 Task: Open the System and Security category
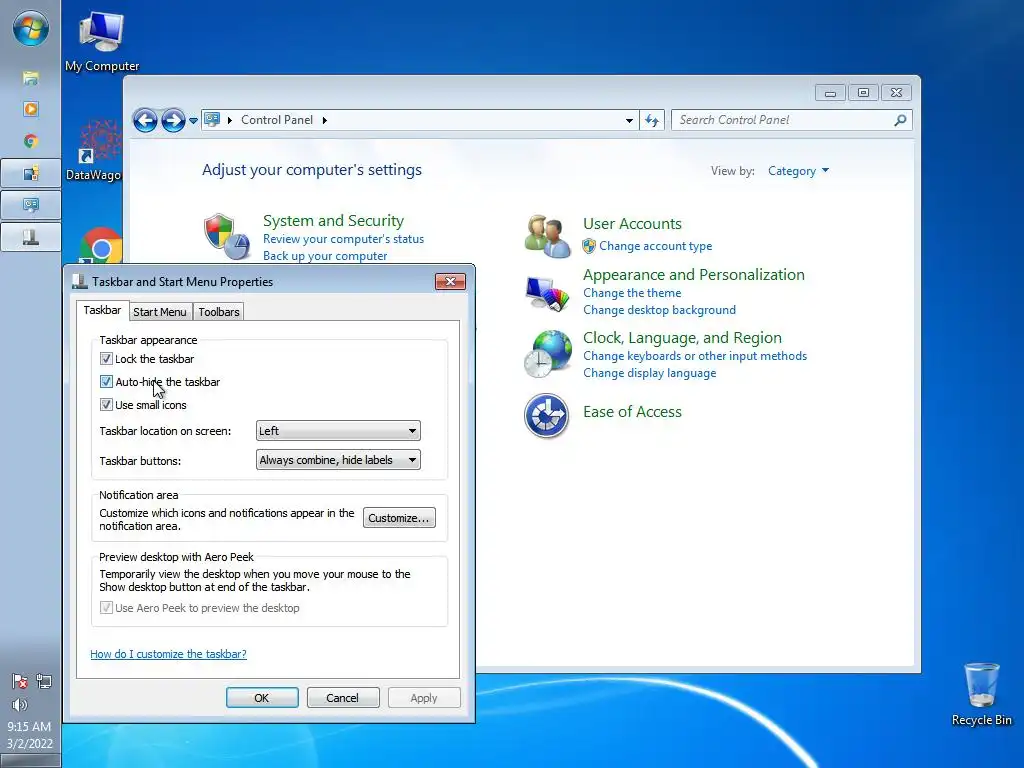pos(333,221)
